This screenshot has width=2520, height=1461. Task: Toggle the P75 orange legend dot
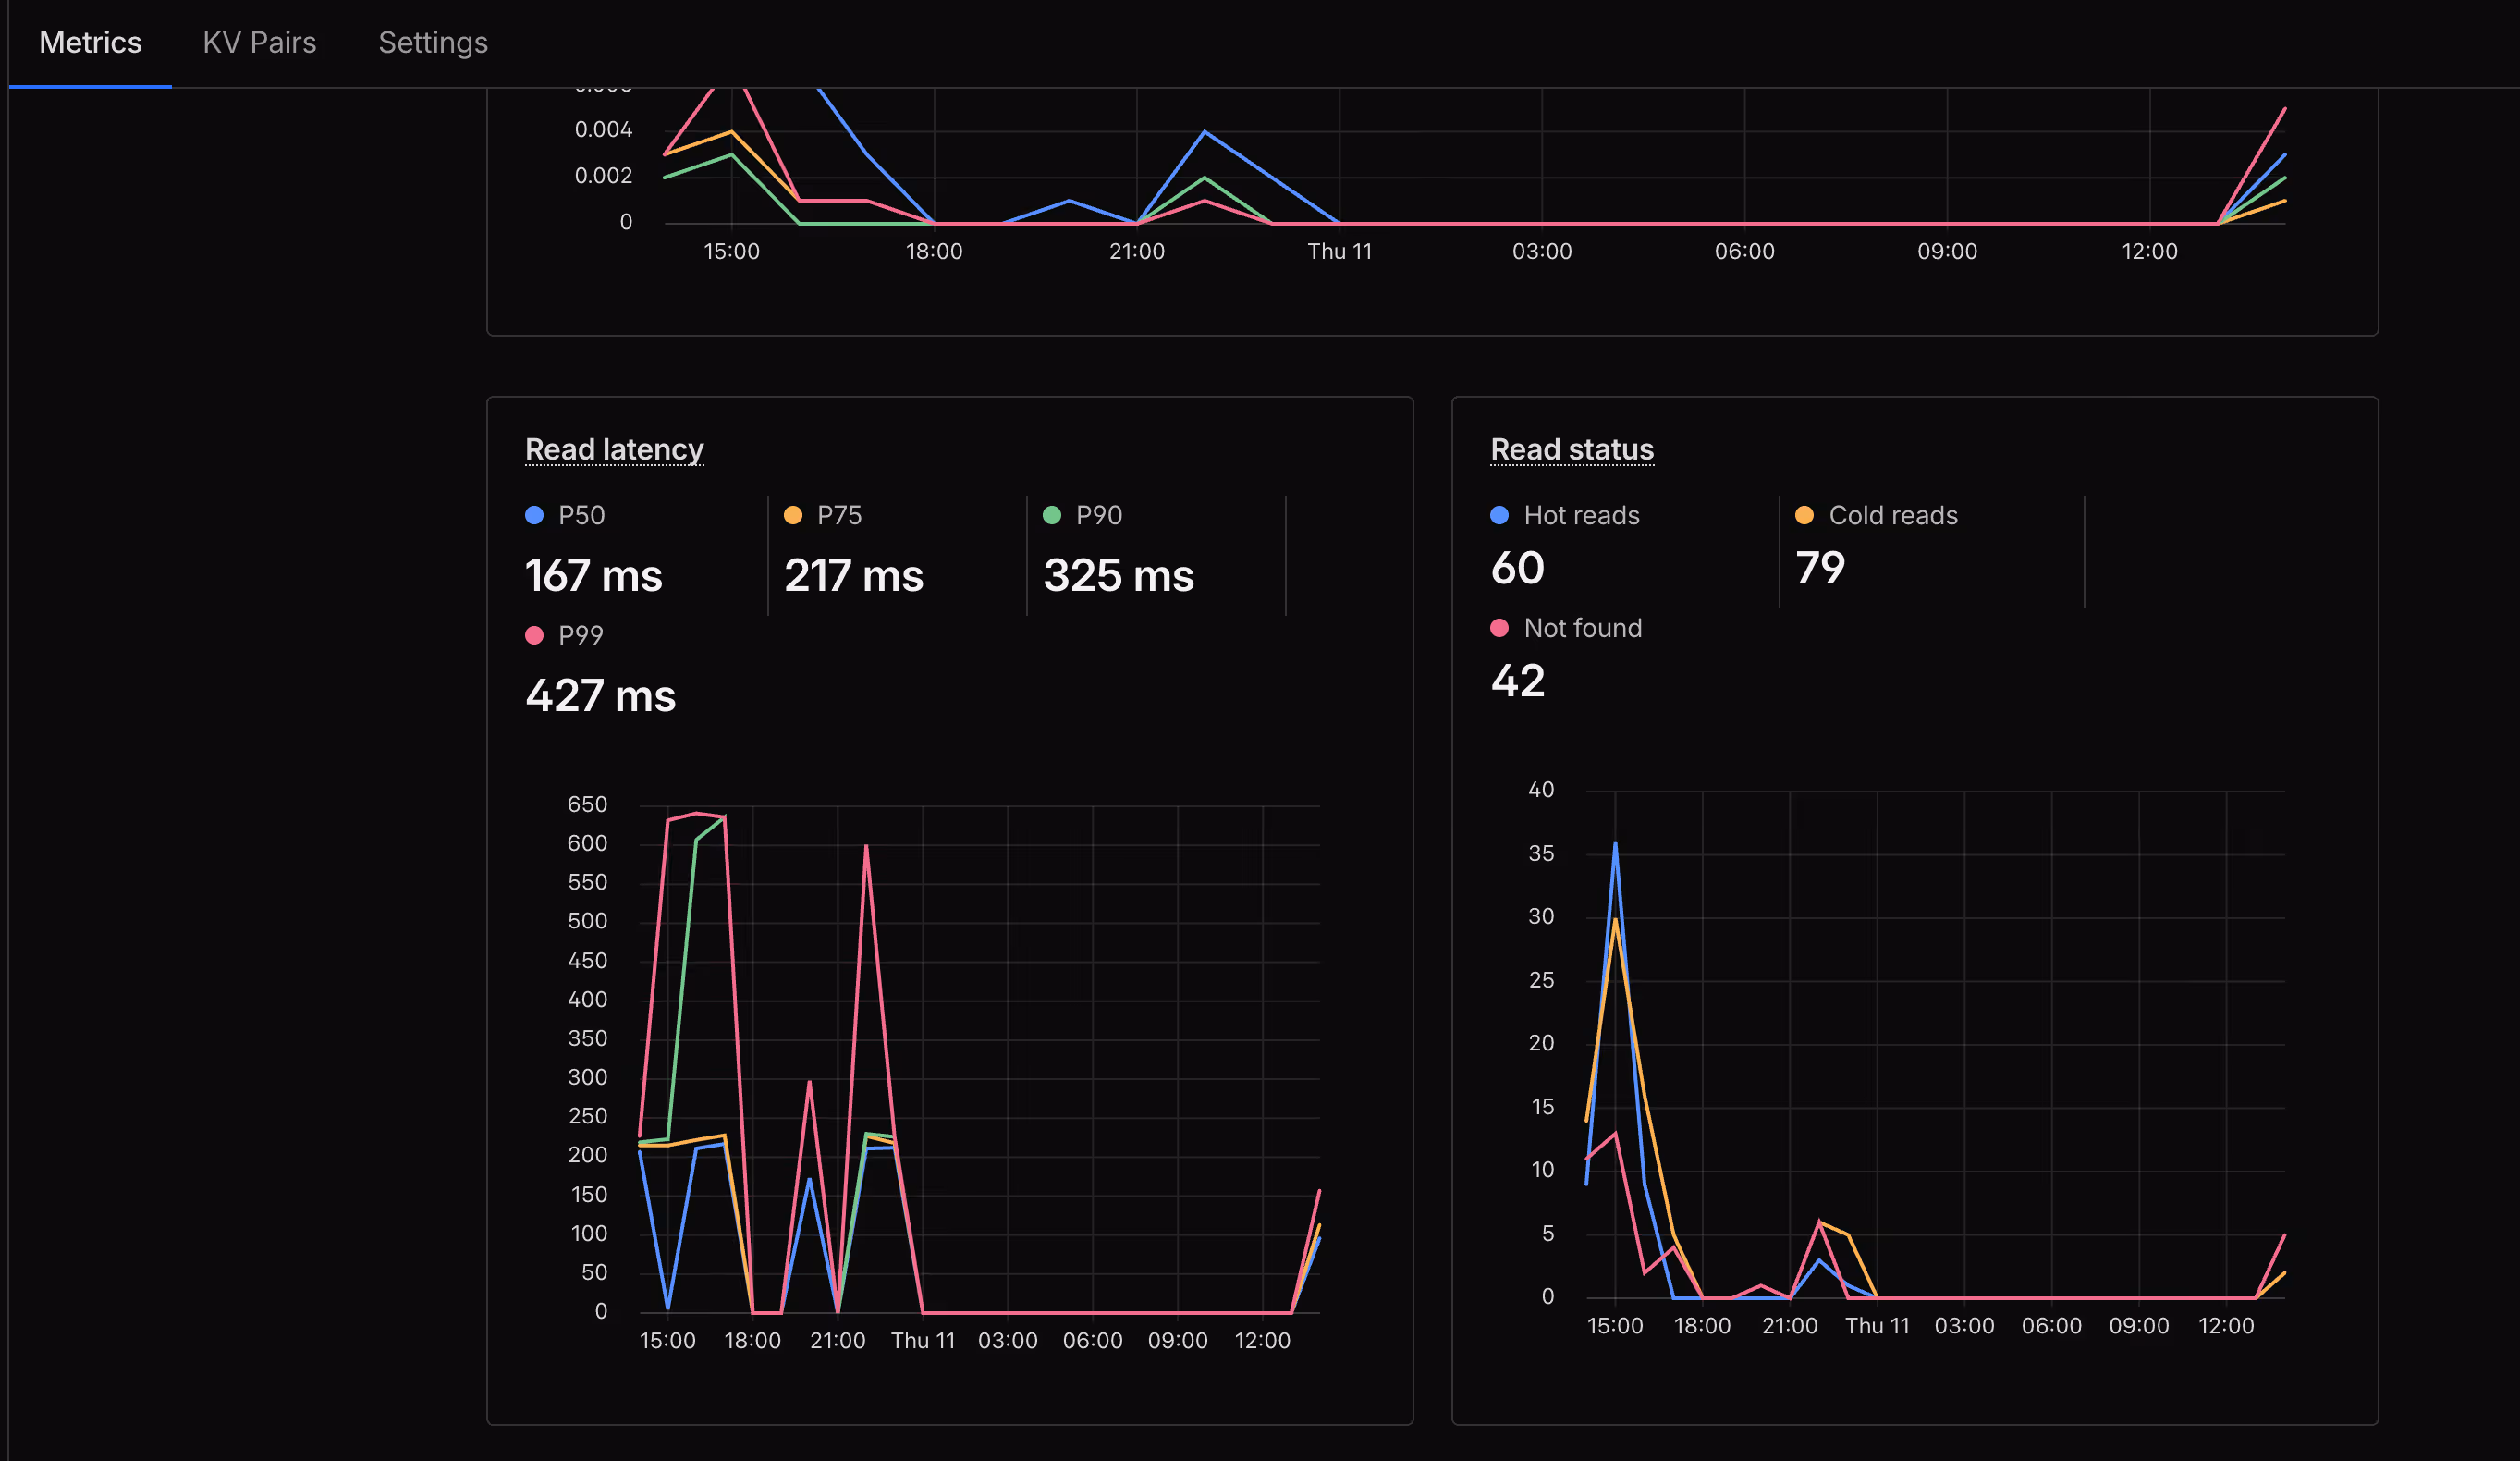point(793,515)
